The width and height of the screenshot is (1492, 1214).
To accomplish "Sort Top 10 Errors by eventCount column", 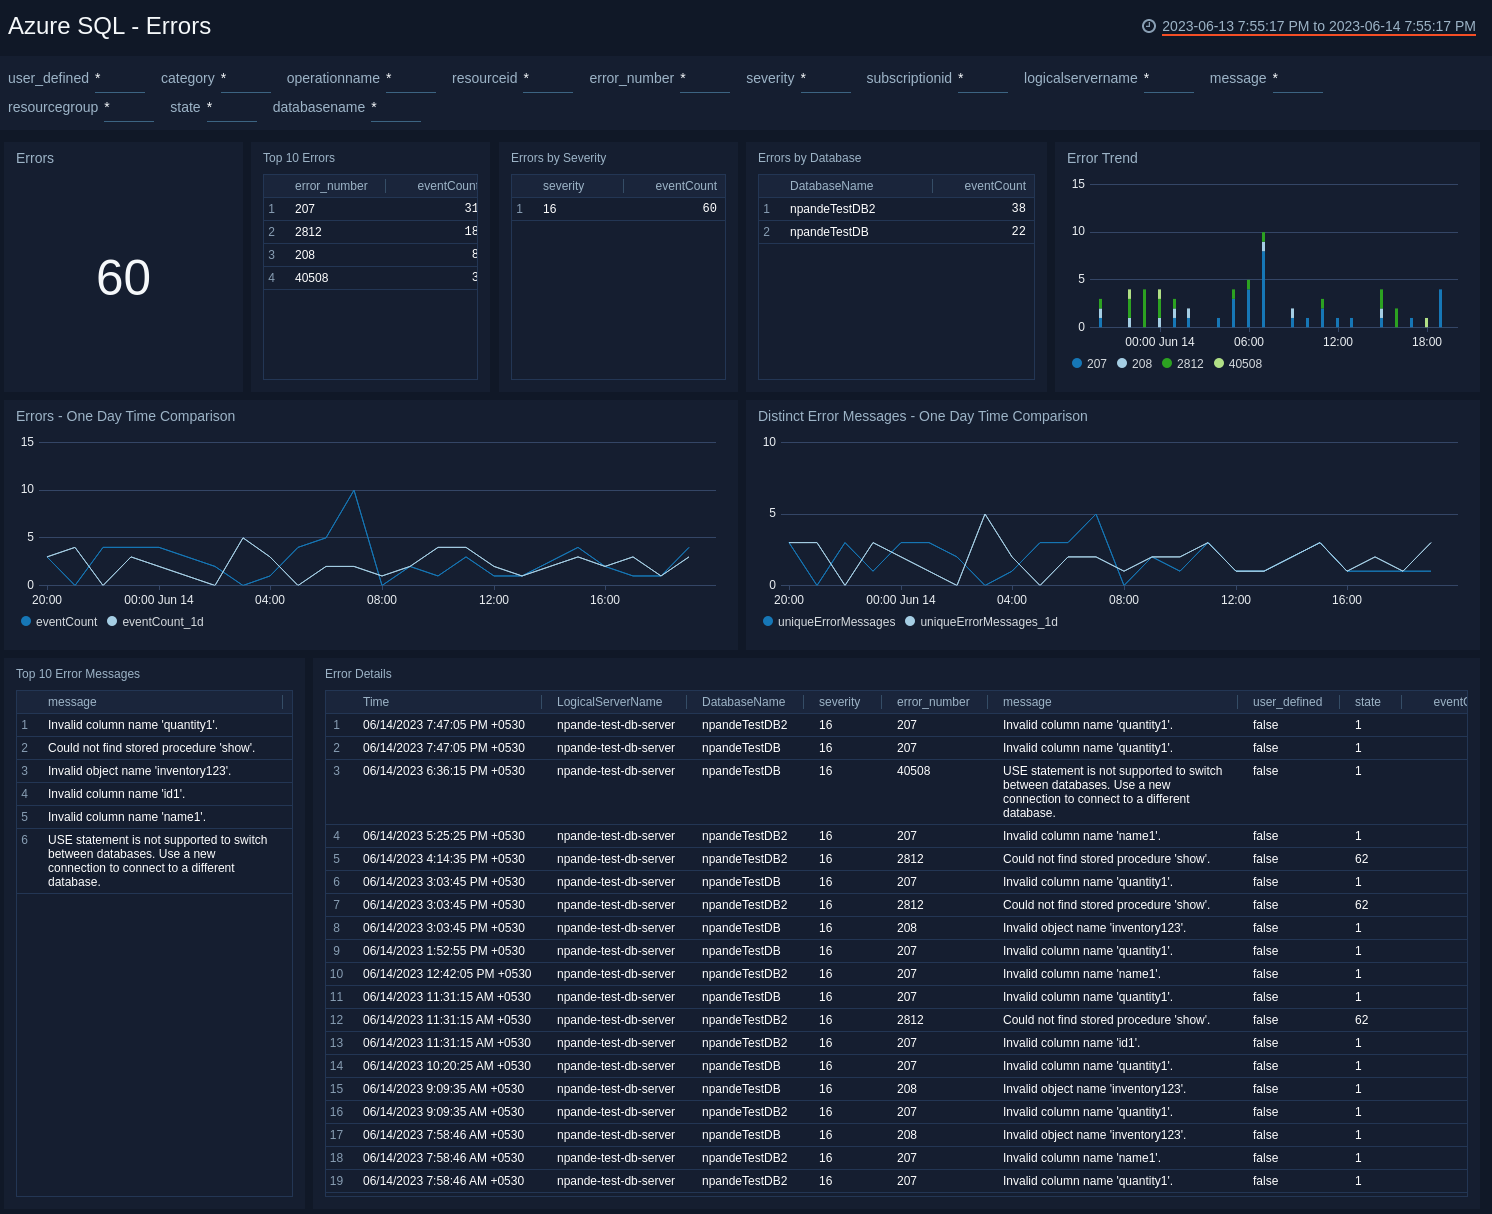I will [447, 186].
